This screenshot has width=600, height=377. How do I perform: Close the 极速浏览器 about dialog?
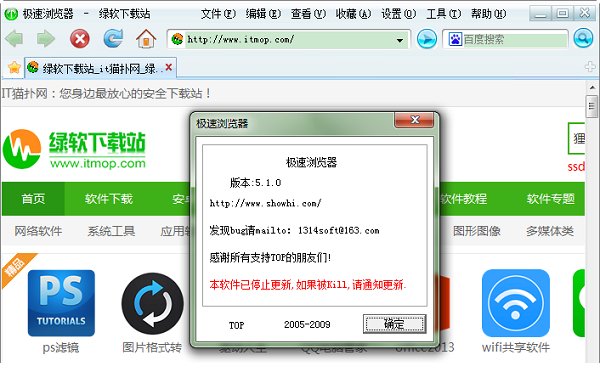point(414,120)
